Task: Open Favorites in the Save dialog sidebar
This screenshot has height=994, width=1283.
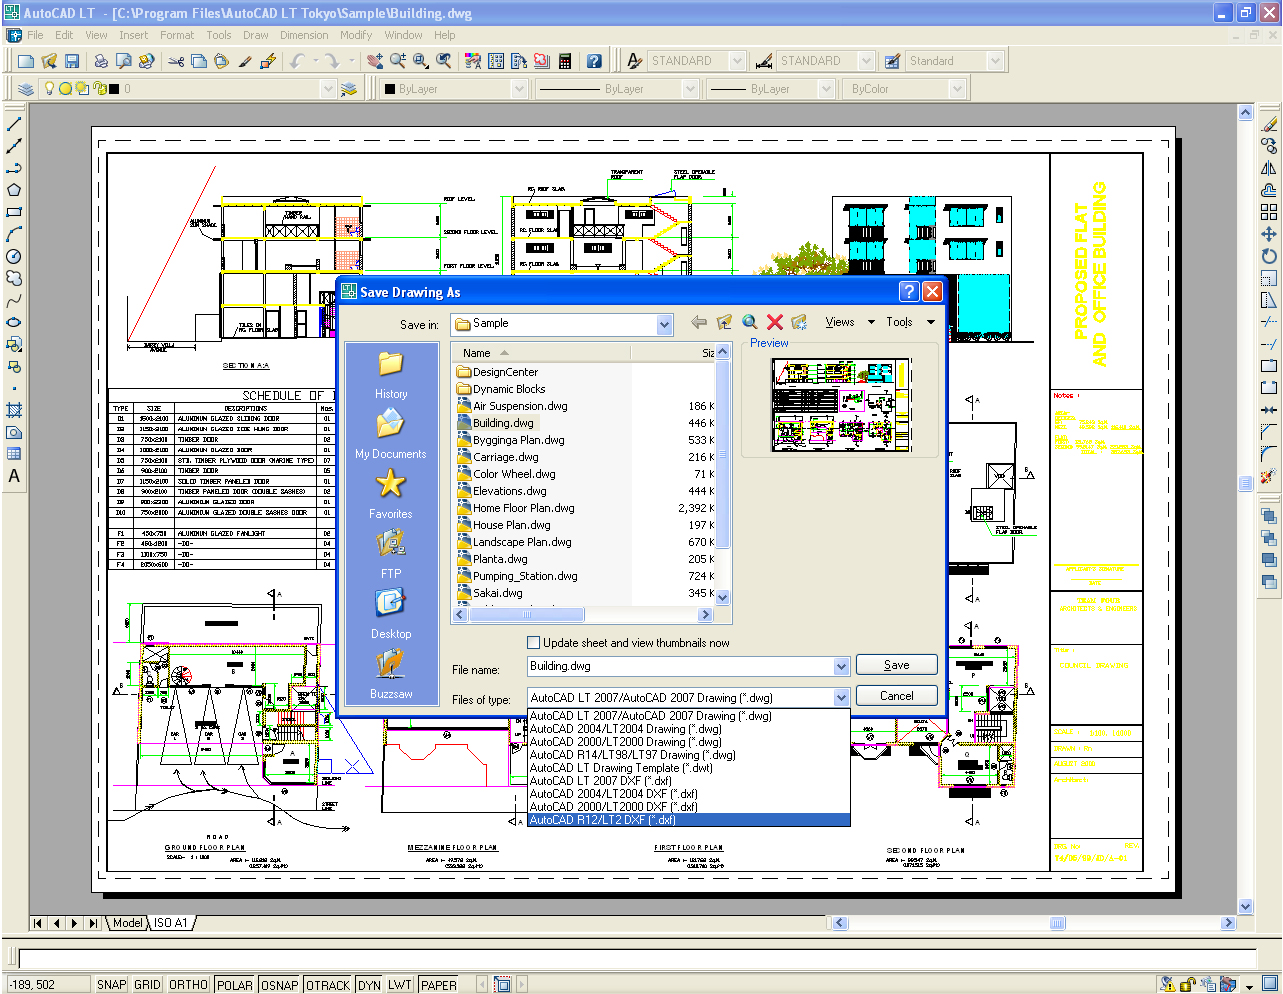Action: tap(391, 494)
